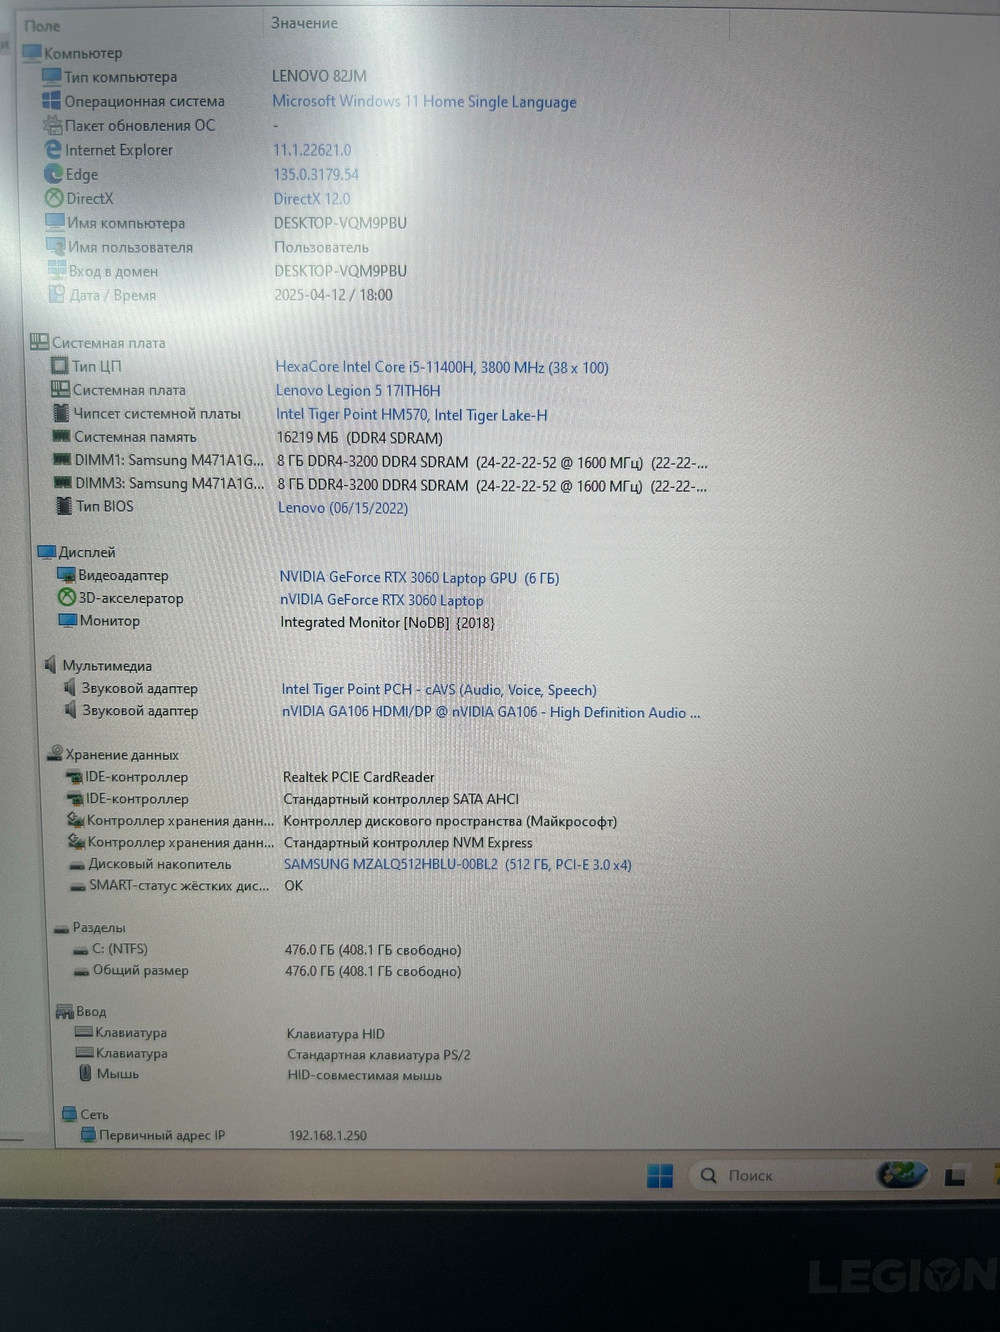Select the C: (NTFS) partition row
1000x1332 pixels.
click(267, 949)
